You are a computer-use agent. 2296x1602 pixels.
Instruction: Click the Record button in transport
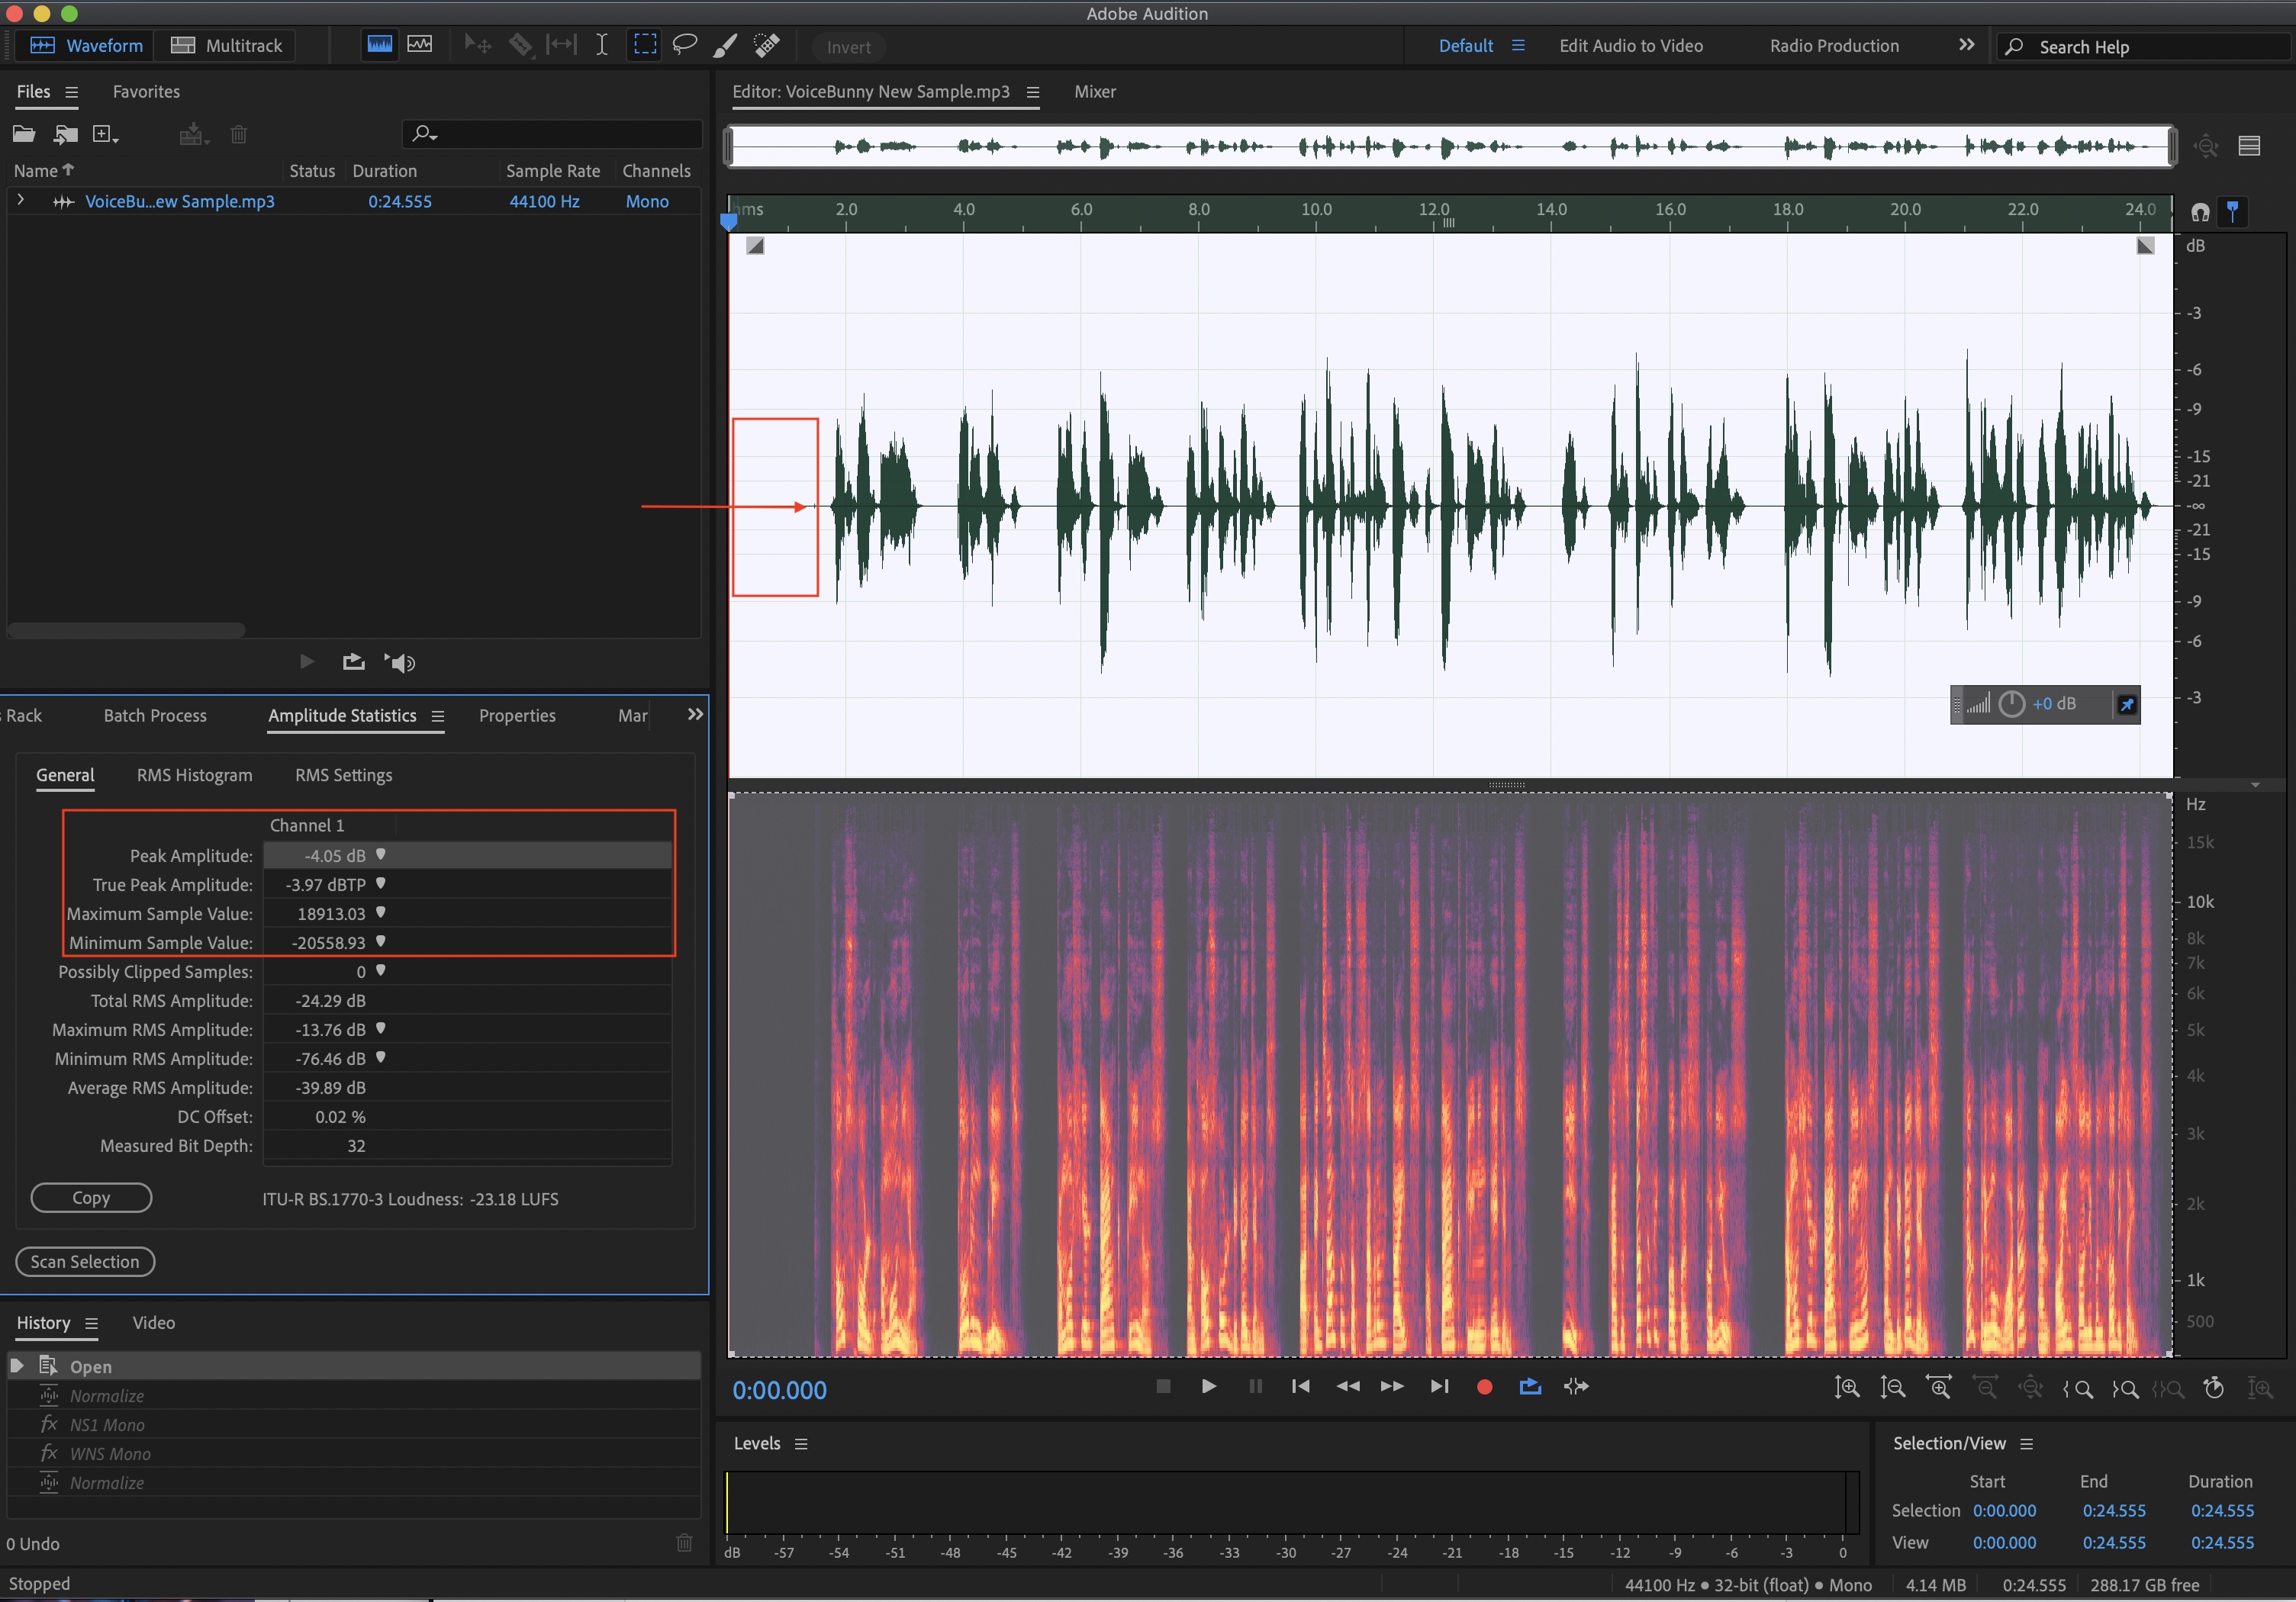1484,1386
